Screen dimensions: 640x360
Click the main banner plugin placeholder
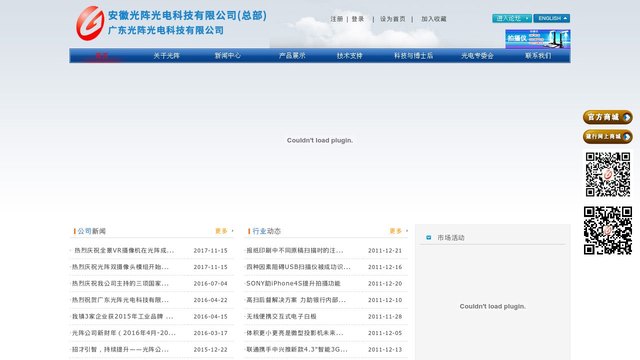(320, 140)
